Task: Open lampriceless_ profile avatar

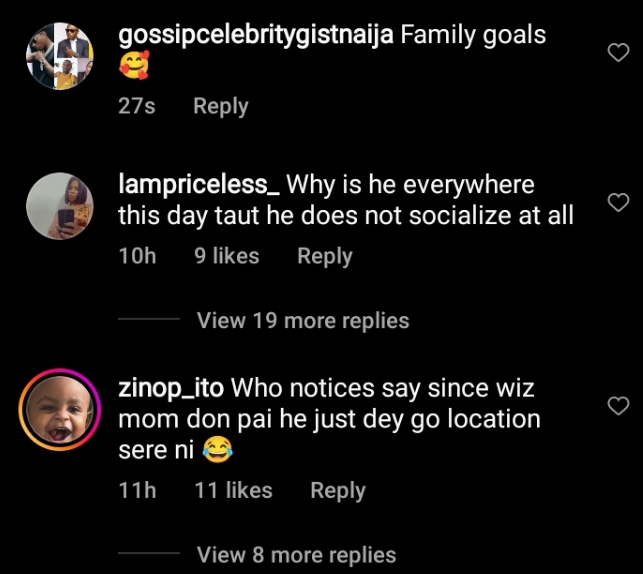Action: [x=56, y=205]
